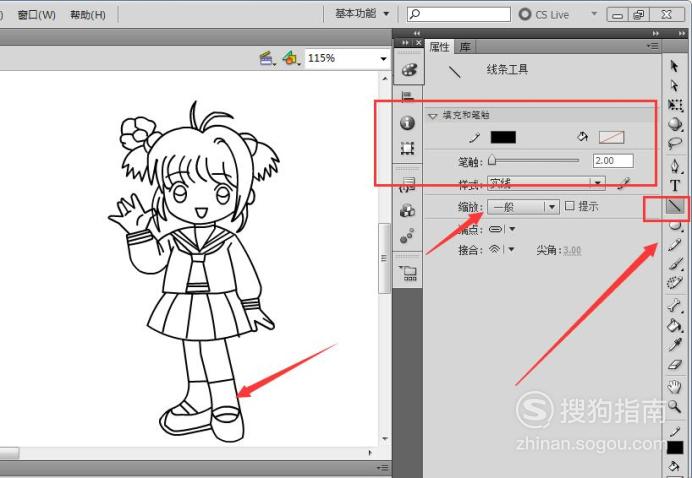Open the Info panel icon
This screenshot has width=692, height=478.
407,122
